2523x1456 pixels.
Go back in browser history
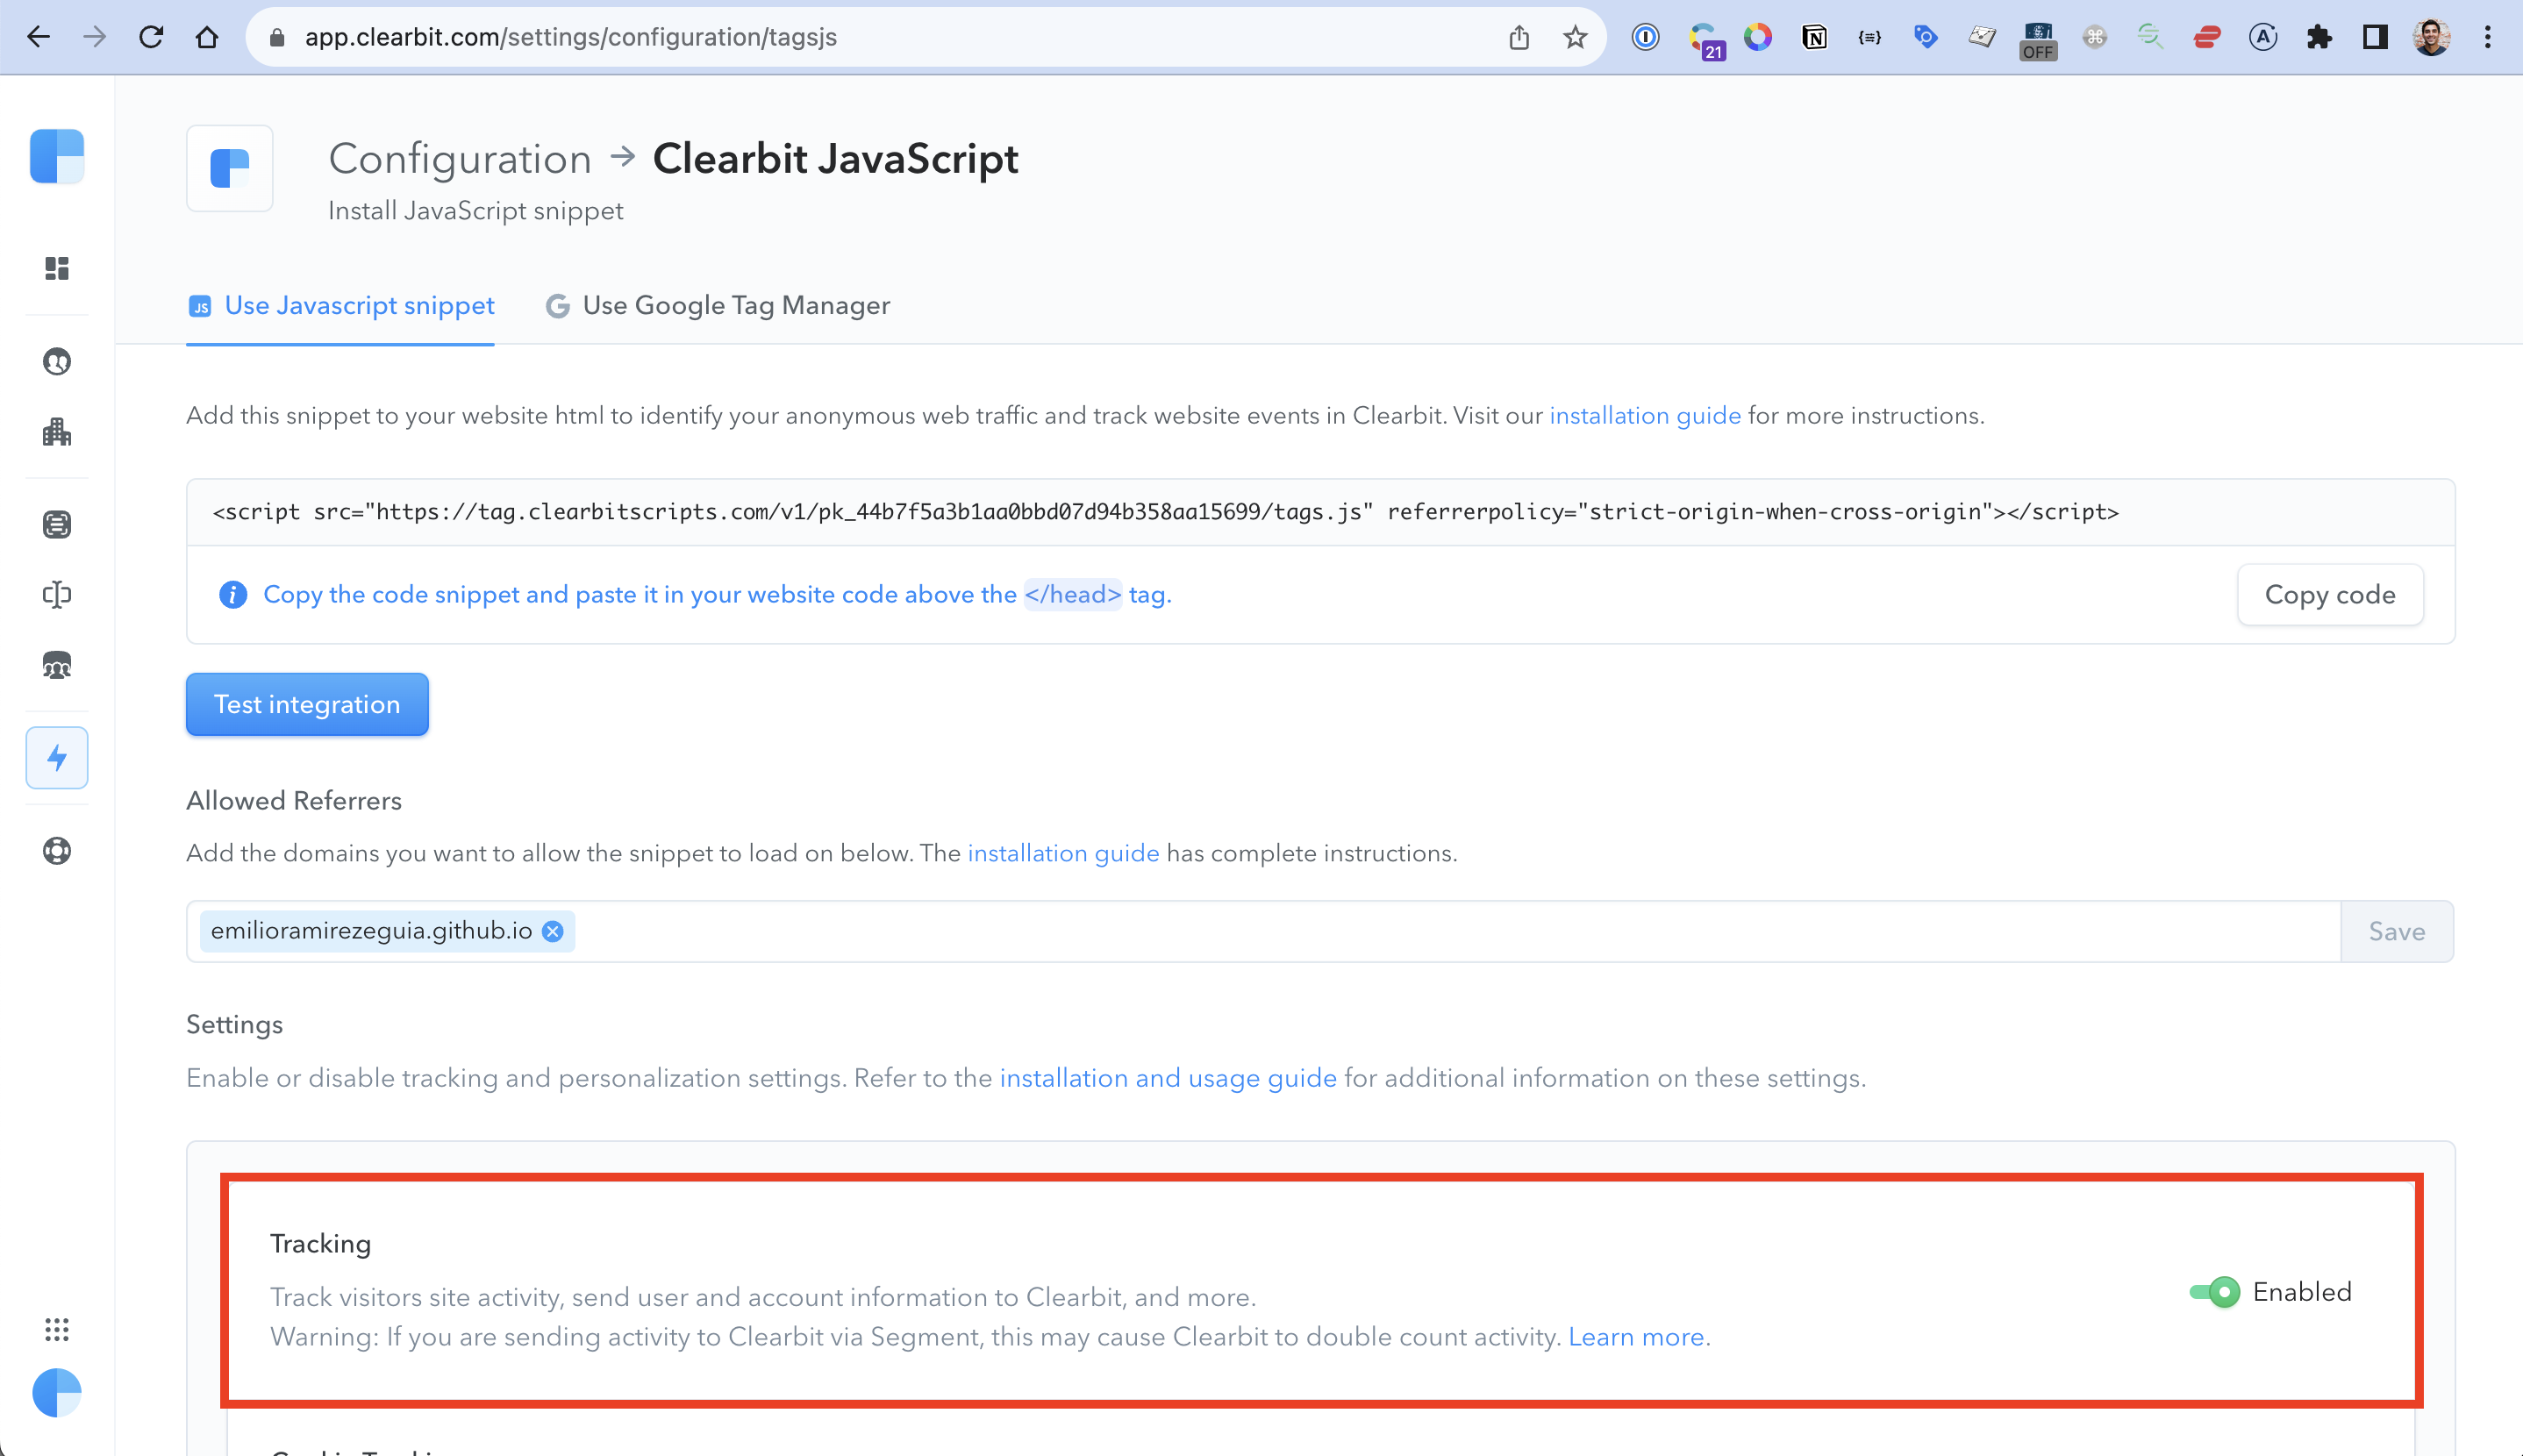point(38,37)
